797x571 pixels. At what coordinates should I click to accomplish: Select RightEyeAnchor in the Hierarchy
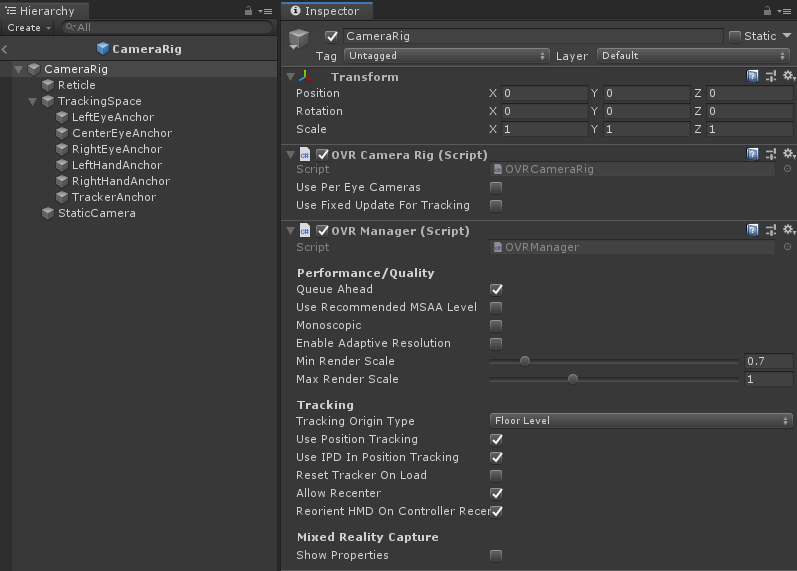(117, 149)
